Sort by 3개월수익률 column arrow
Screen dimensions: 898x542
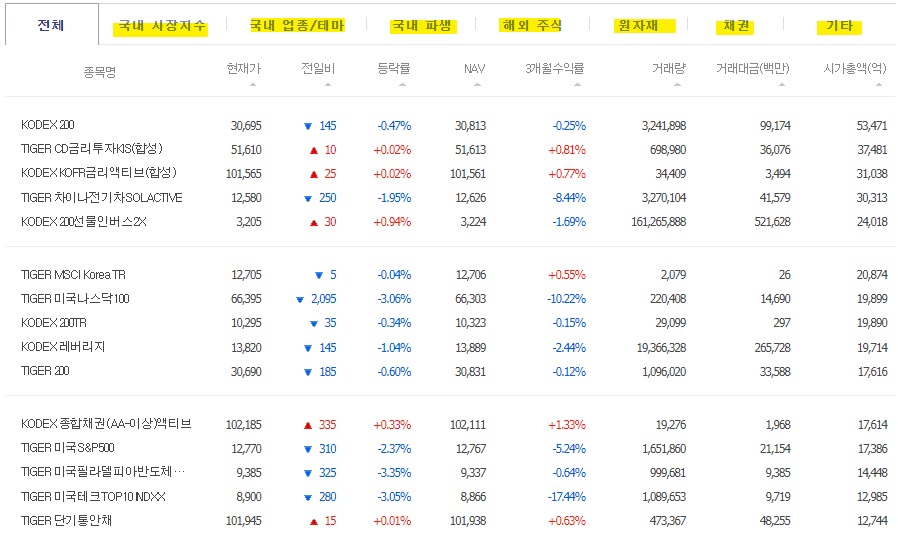tap(577, 84)
